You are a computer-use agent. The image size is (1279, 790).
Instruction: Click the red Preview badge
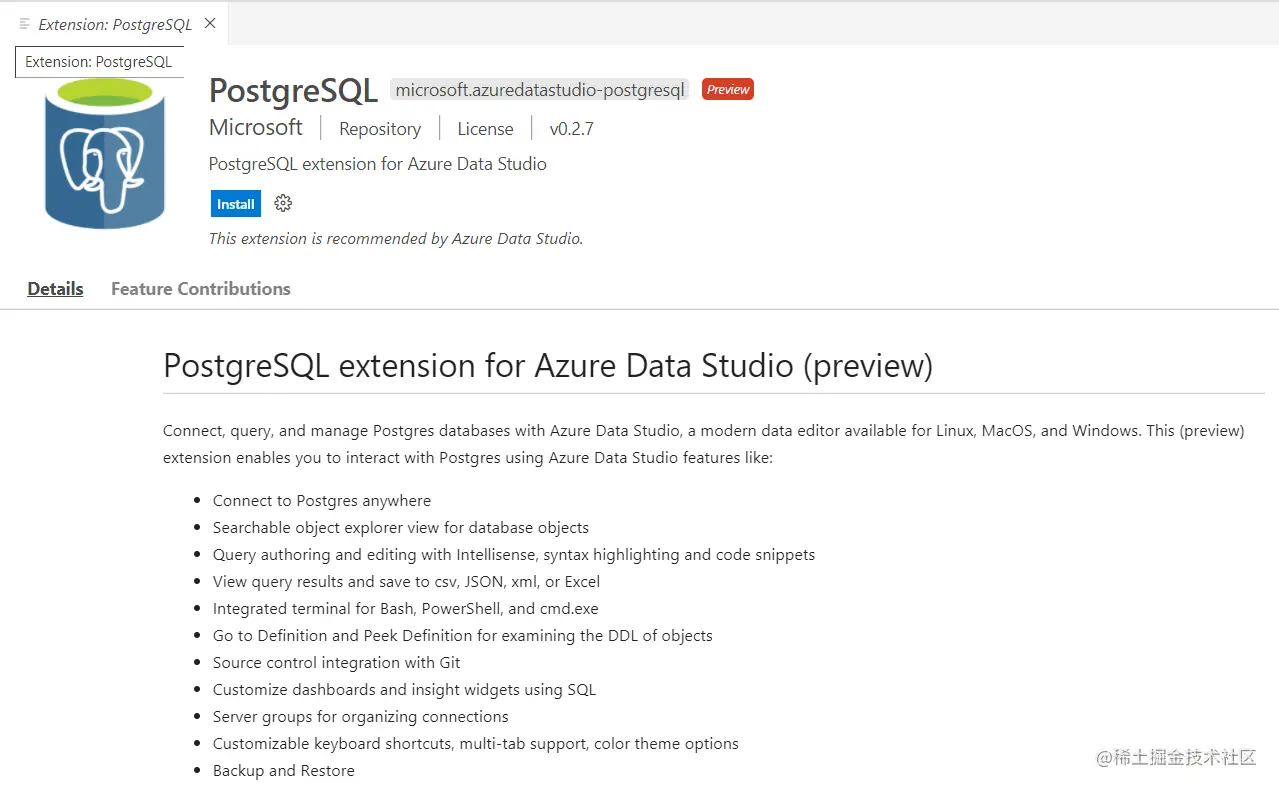727,89
